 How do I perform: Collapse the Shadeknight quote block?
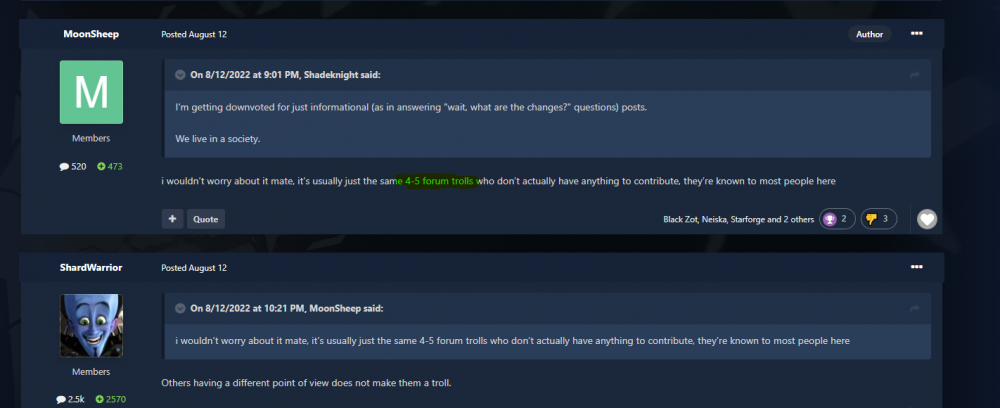pos(180,75)
